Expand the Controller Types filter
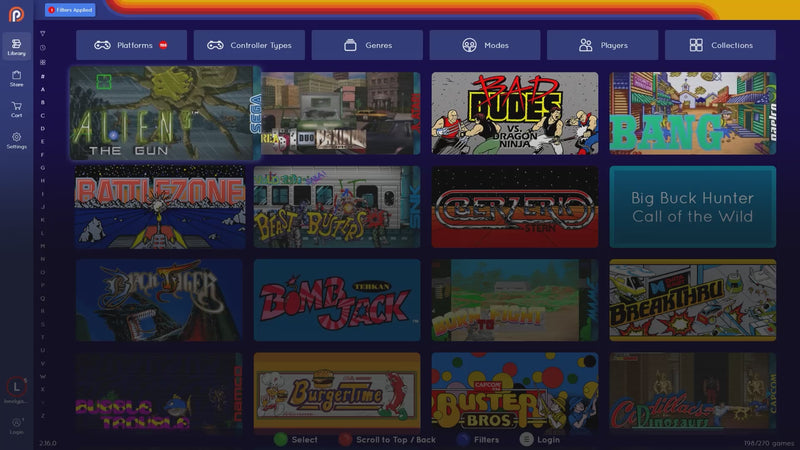 [x=248, y=45]
